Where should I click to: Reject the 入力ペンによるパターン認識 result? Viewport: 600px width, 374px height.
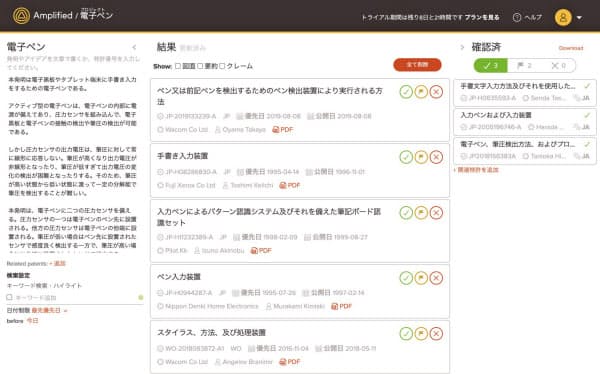click(436, 212)
